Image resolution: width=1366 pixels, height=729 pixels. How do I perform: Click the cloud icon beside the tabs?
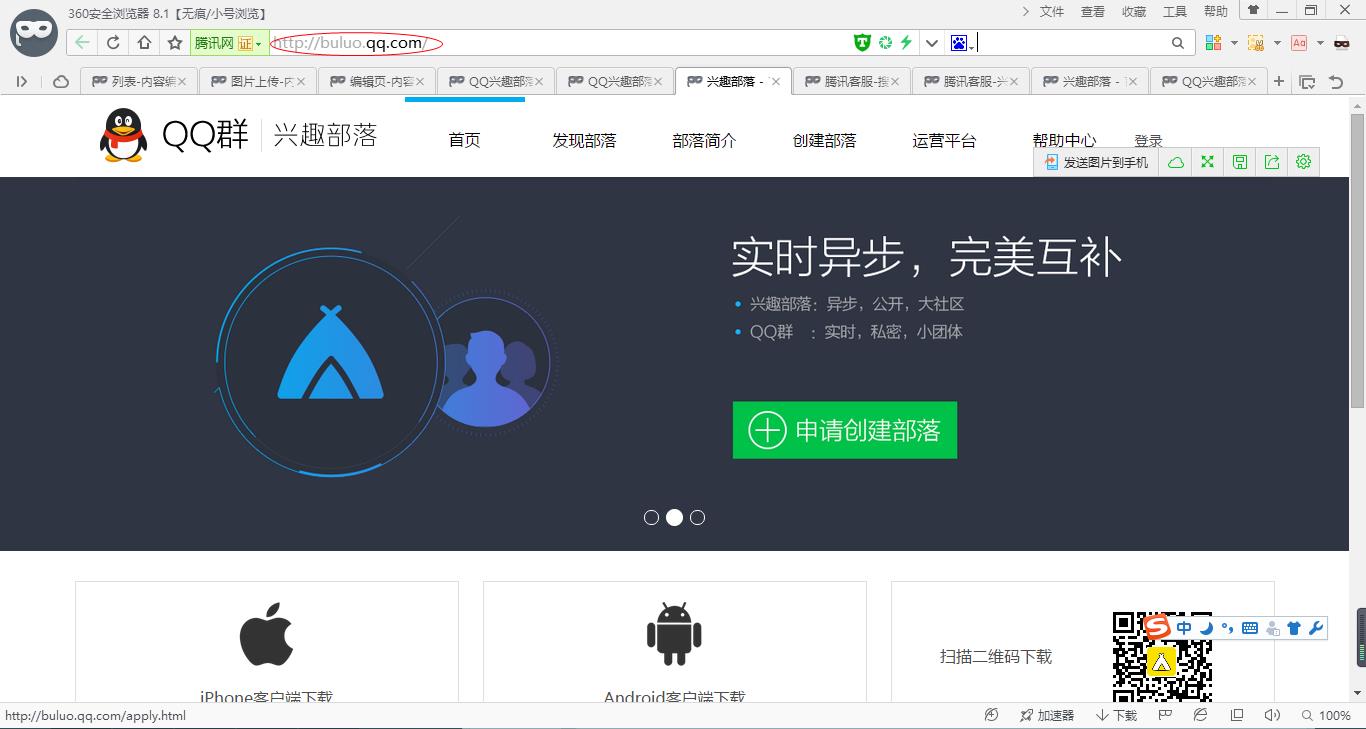click(x=61, y=82)
